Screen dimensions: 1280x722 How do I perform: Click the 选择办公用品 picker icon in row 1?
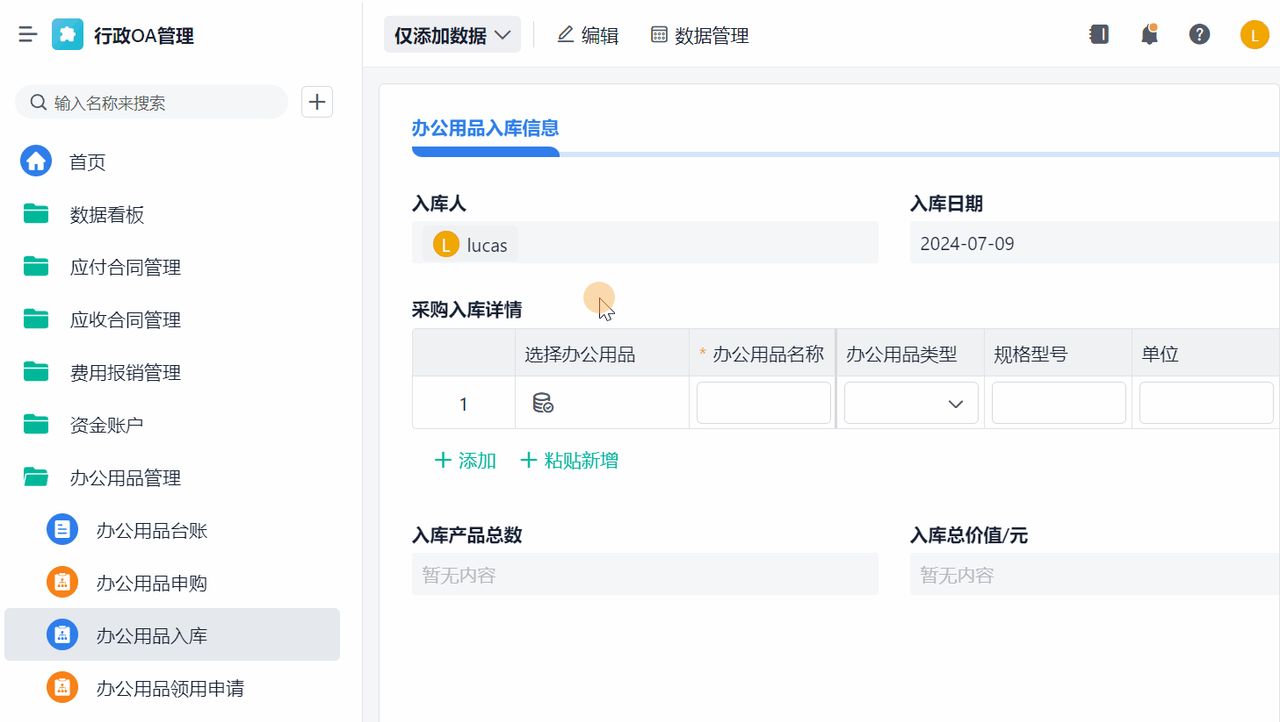click(542, 402)
